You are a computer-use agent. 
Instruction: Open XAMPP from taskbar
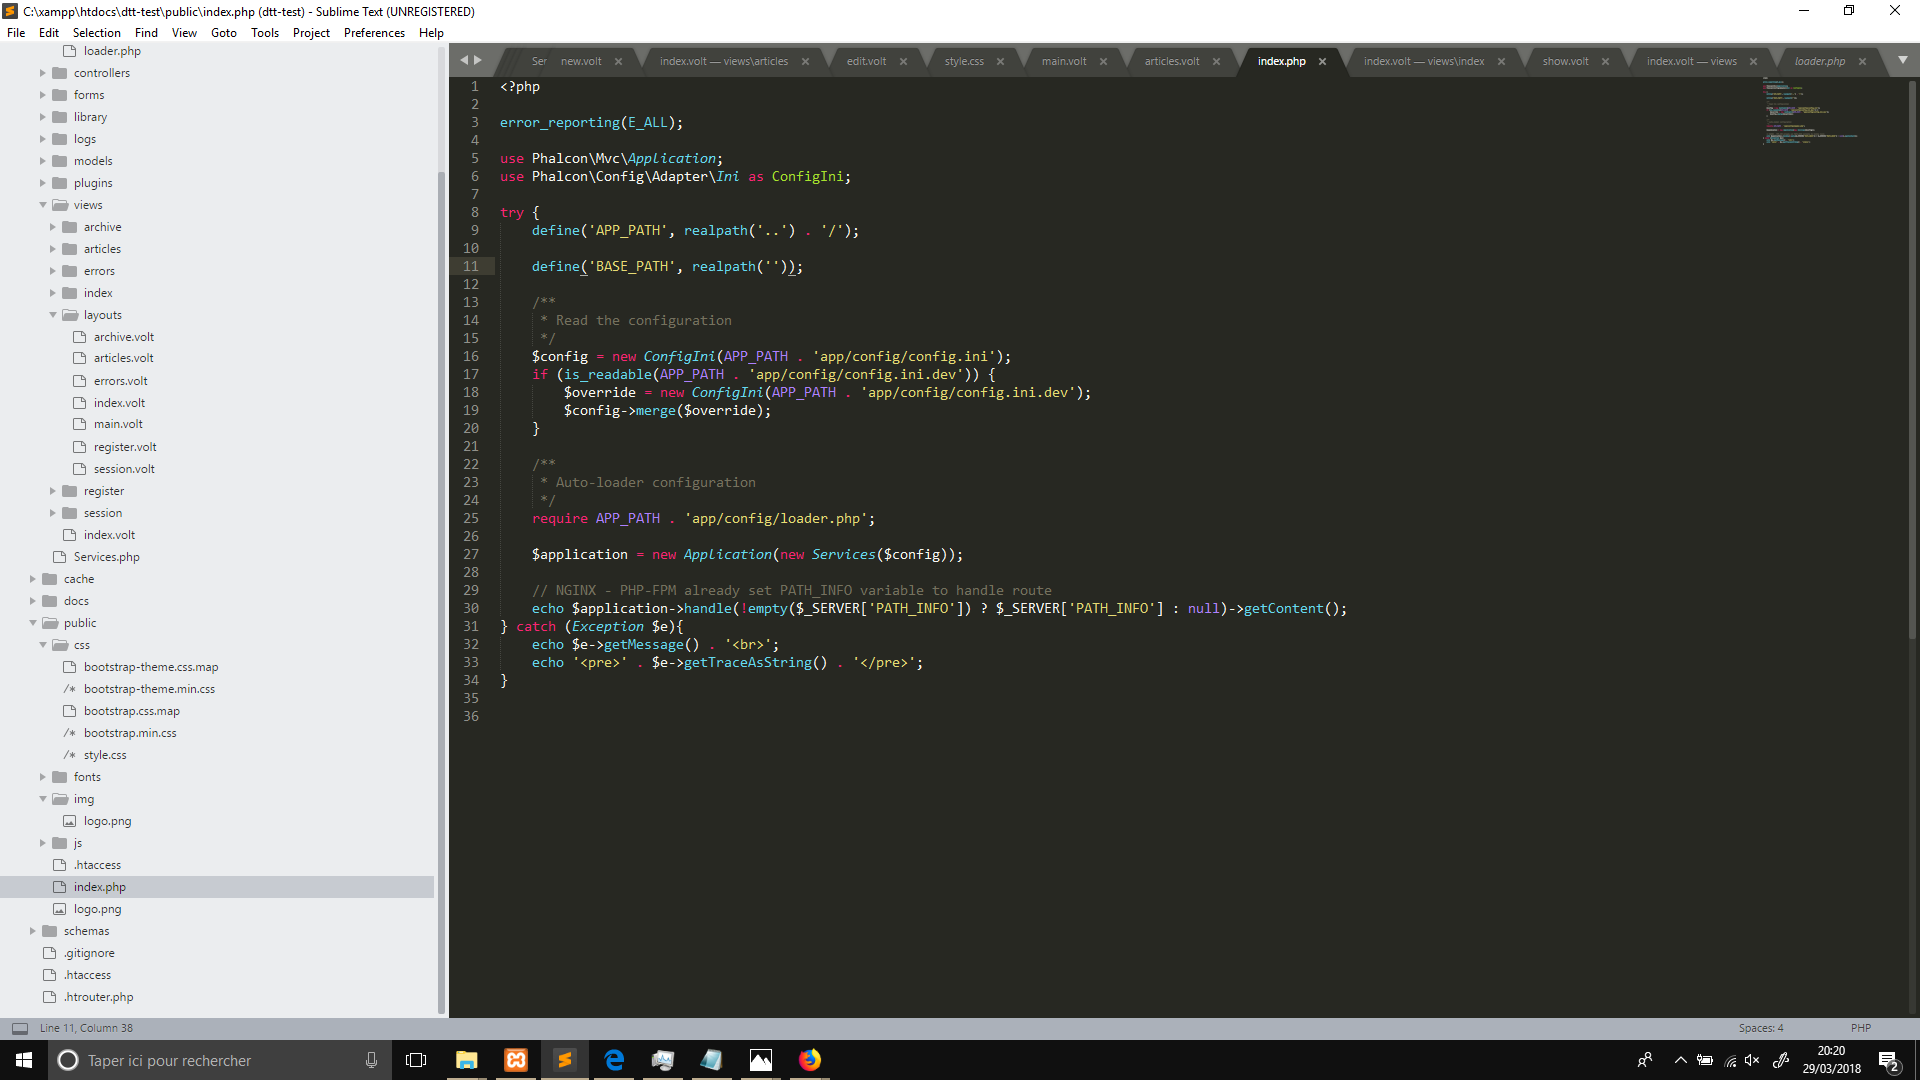click(x=516, y=1060)
